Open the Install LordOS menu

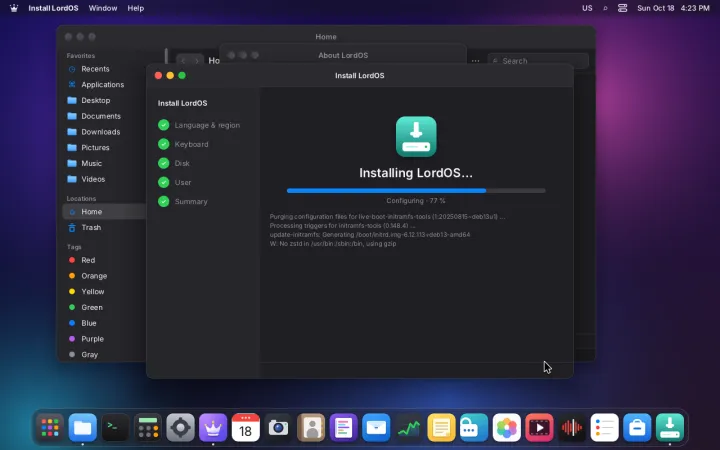(53, 8)
